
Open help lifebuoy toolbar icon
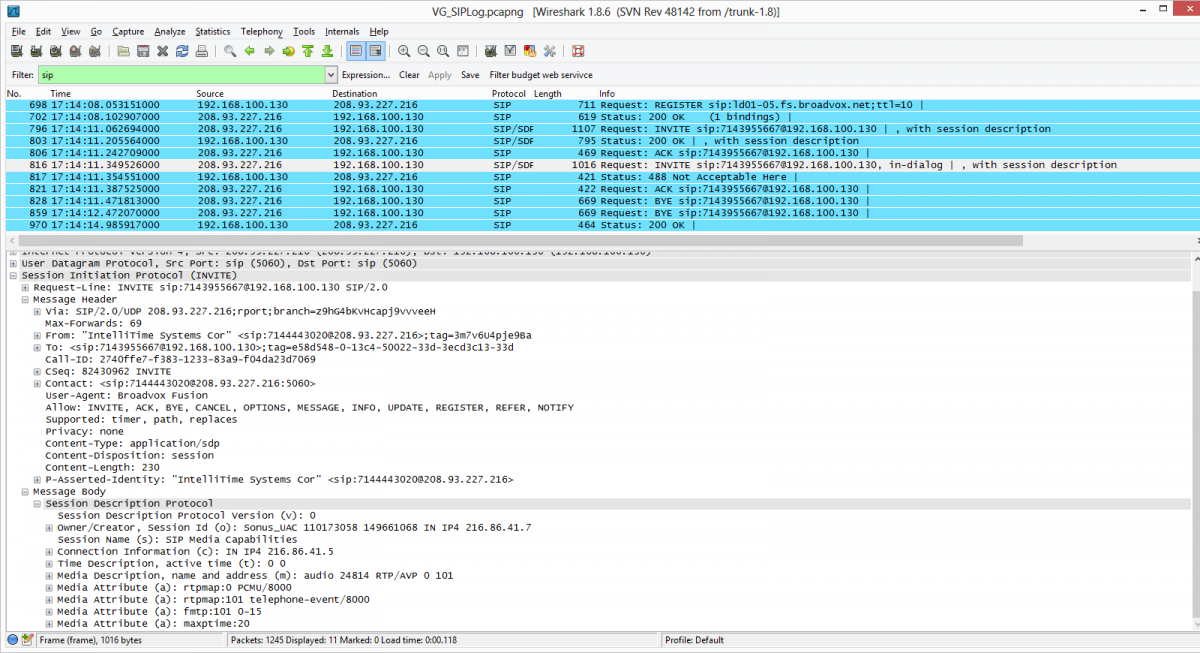tap(578, 51)
